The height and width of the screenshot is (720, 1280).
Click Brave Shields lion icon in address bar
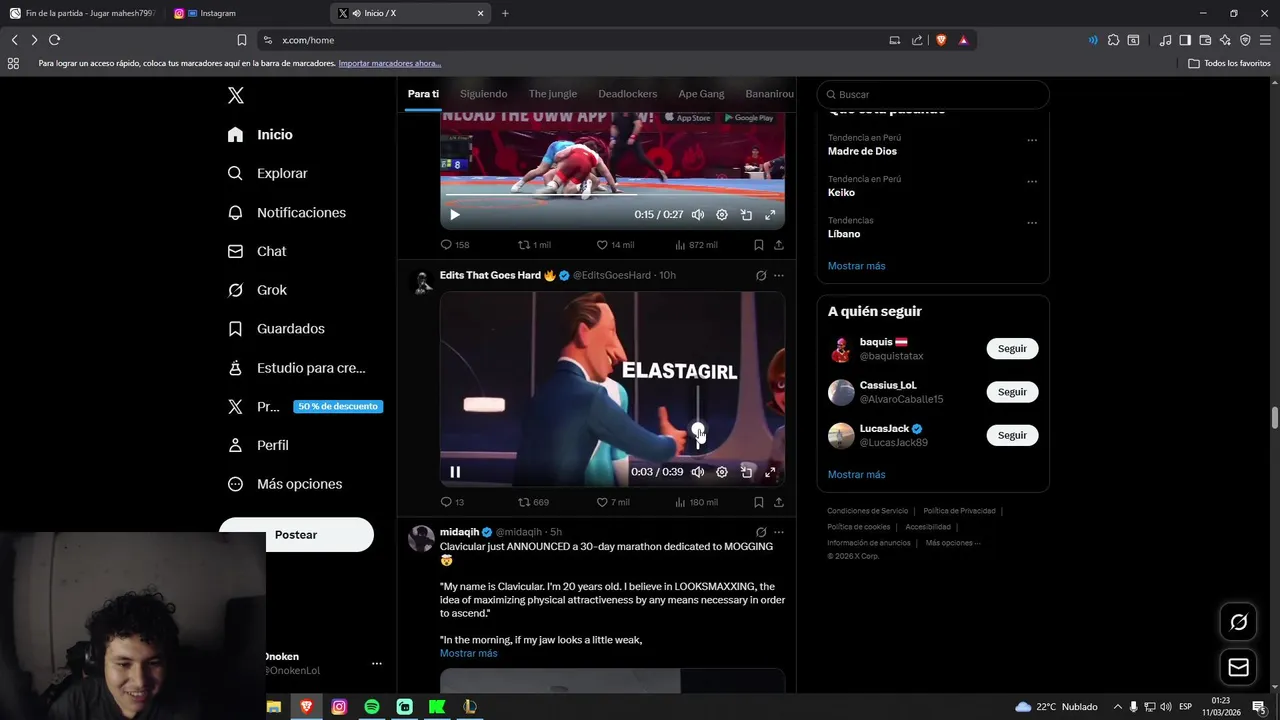pyautogui.click(x=941, y=40)
